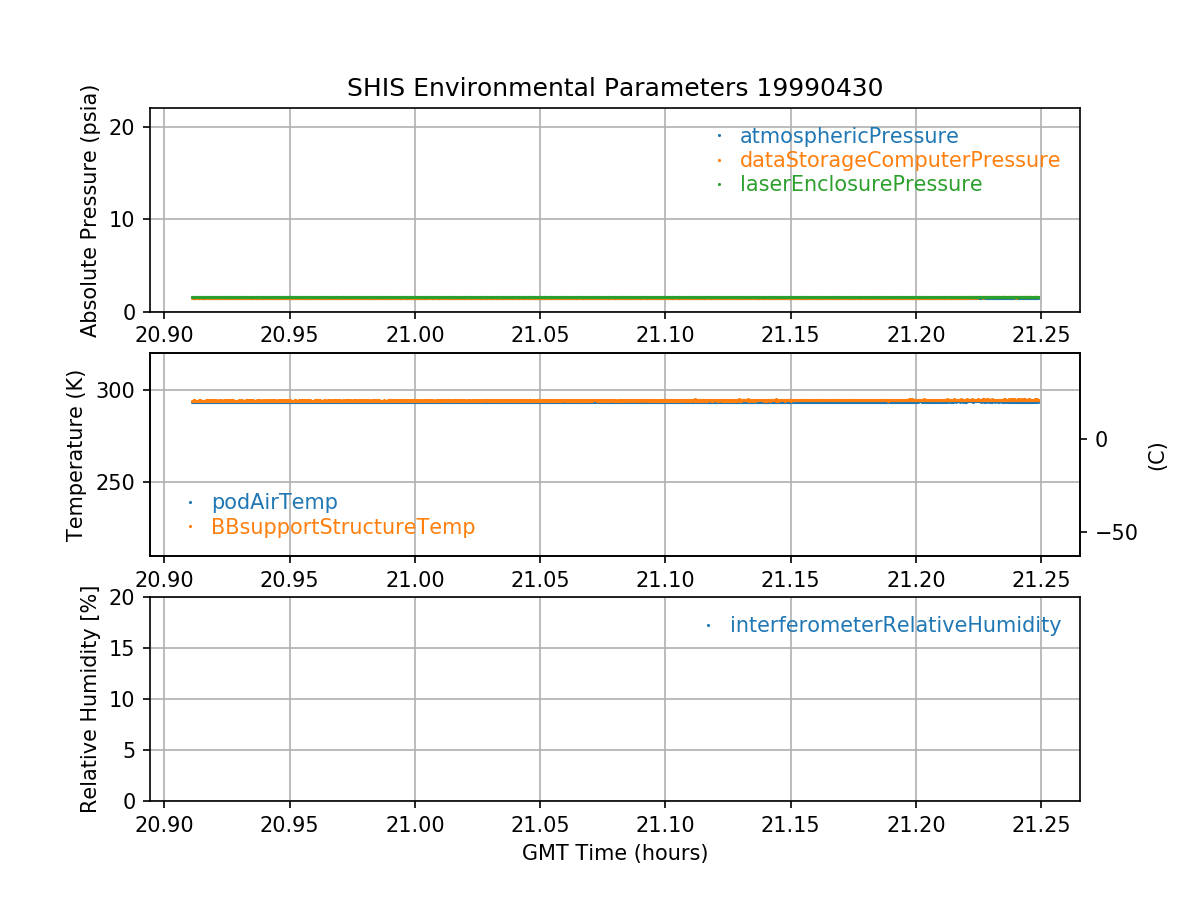The height and width of the screenshot is (900, 1200).
Task: Choose BBsupportStructureTemp legend entry
Action: click(342, 527)
